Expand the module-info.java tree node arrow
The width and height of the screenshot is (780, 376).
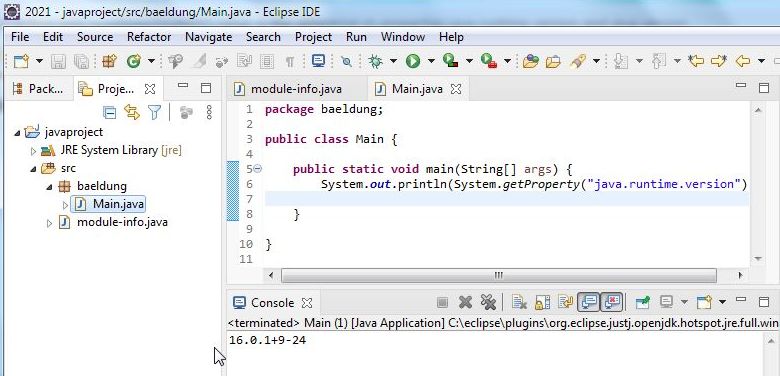point(49,223)
